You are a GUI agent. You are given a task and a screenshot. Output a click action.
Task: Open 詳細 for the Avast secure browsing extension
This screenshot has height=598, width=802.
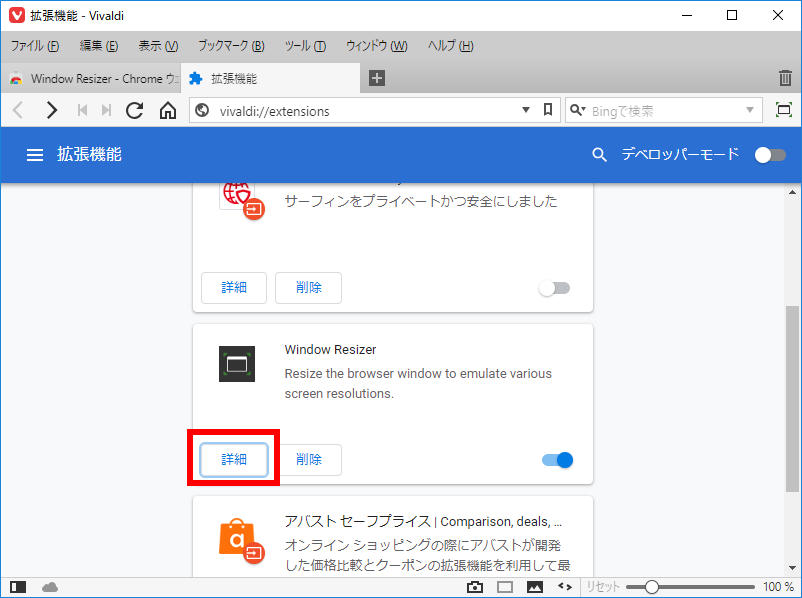click(234, 288)
